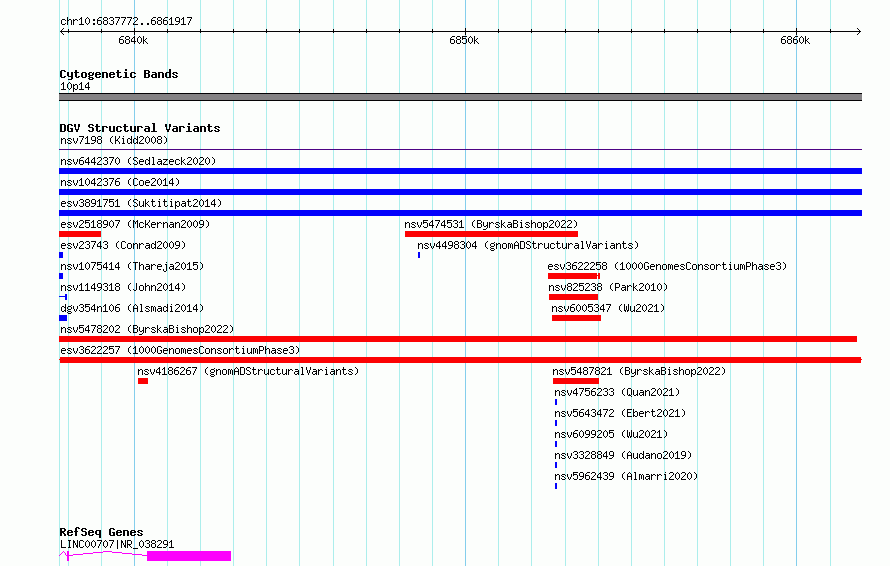Select the nsv6442370 (Sedlazeck2020) blue bar

tap(460, 171)
